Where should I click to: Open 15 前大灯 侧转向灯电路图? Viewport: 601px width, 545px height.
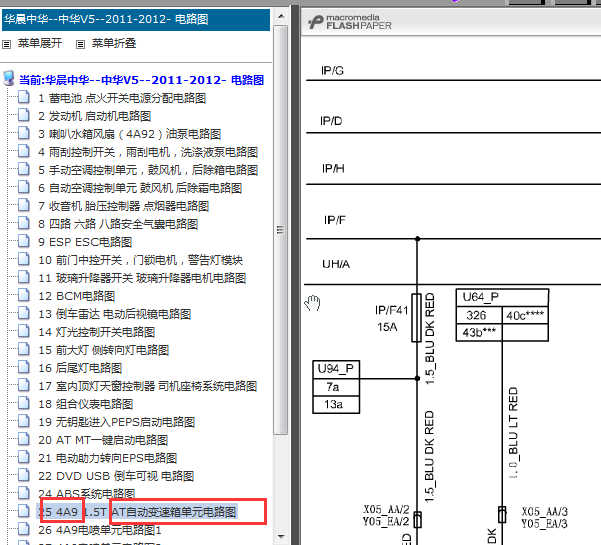pos(103,350)
